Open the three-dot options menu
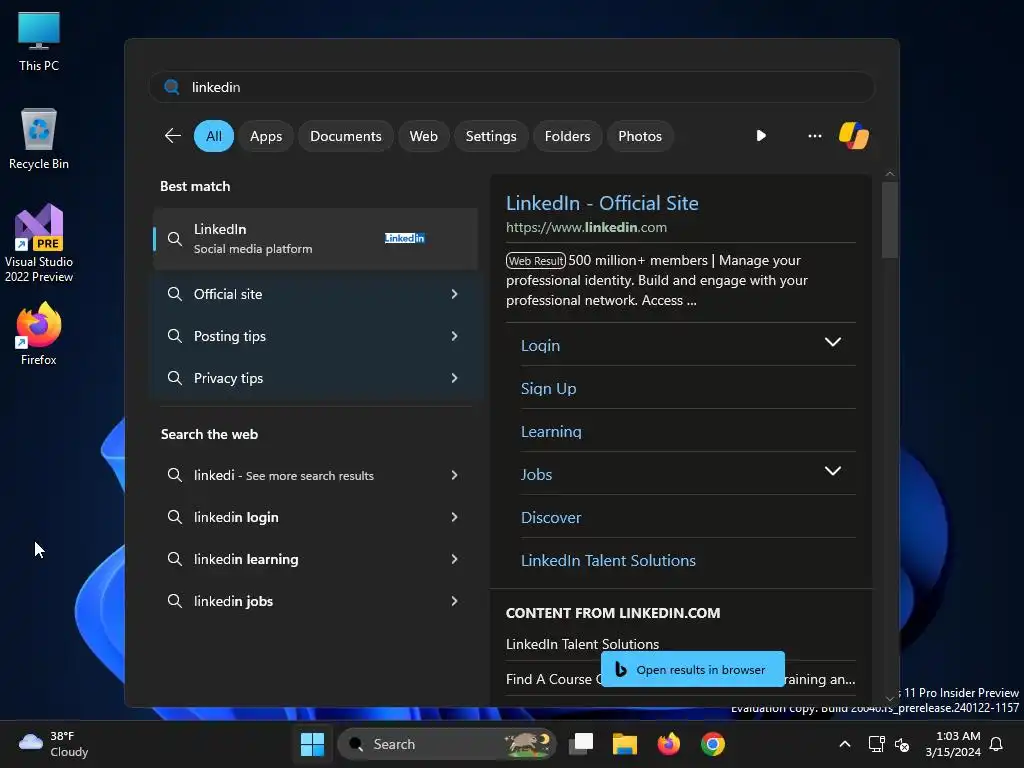Viewport: 1024px width, 768px height. pos(814,136)
